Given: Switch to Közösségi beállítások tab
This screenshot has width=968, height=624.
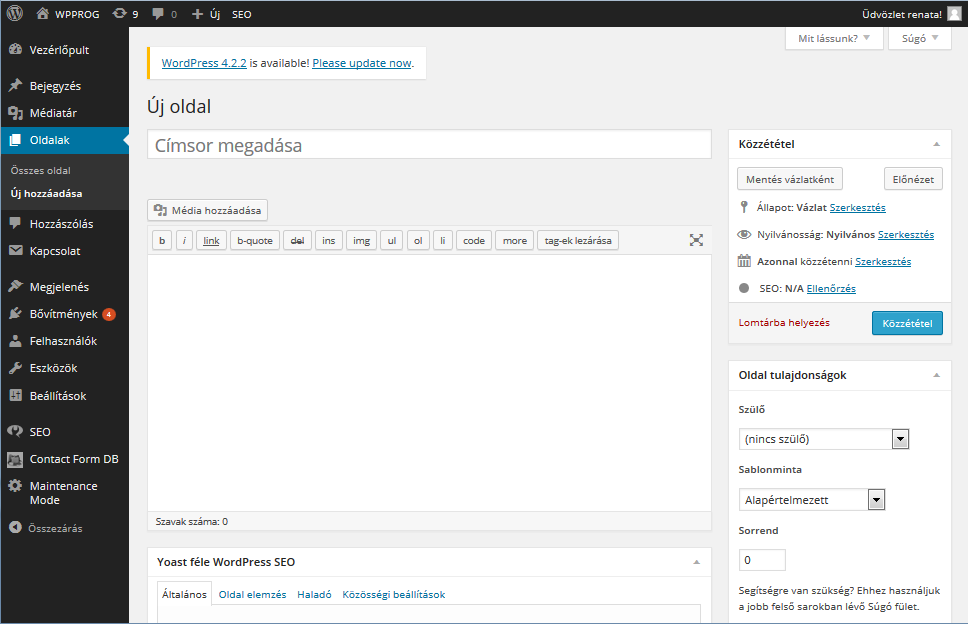Looking at the screenshot, I should [x=393, y=594].
